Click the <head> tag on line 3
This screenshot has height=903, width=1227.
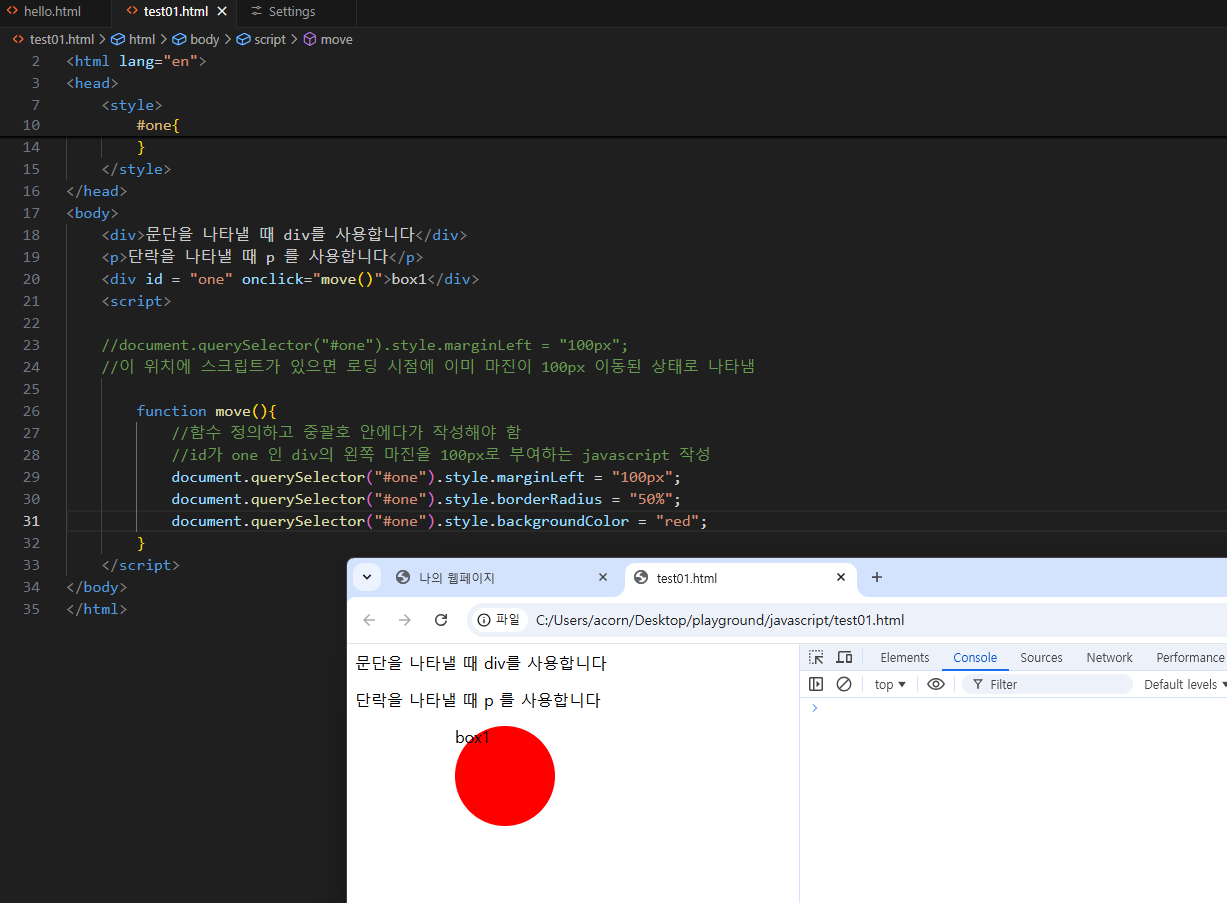(93, 83)
